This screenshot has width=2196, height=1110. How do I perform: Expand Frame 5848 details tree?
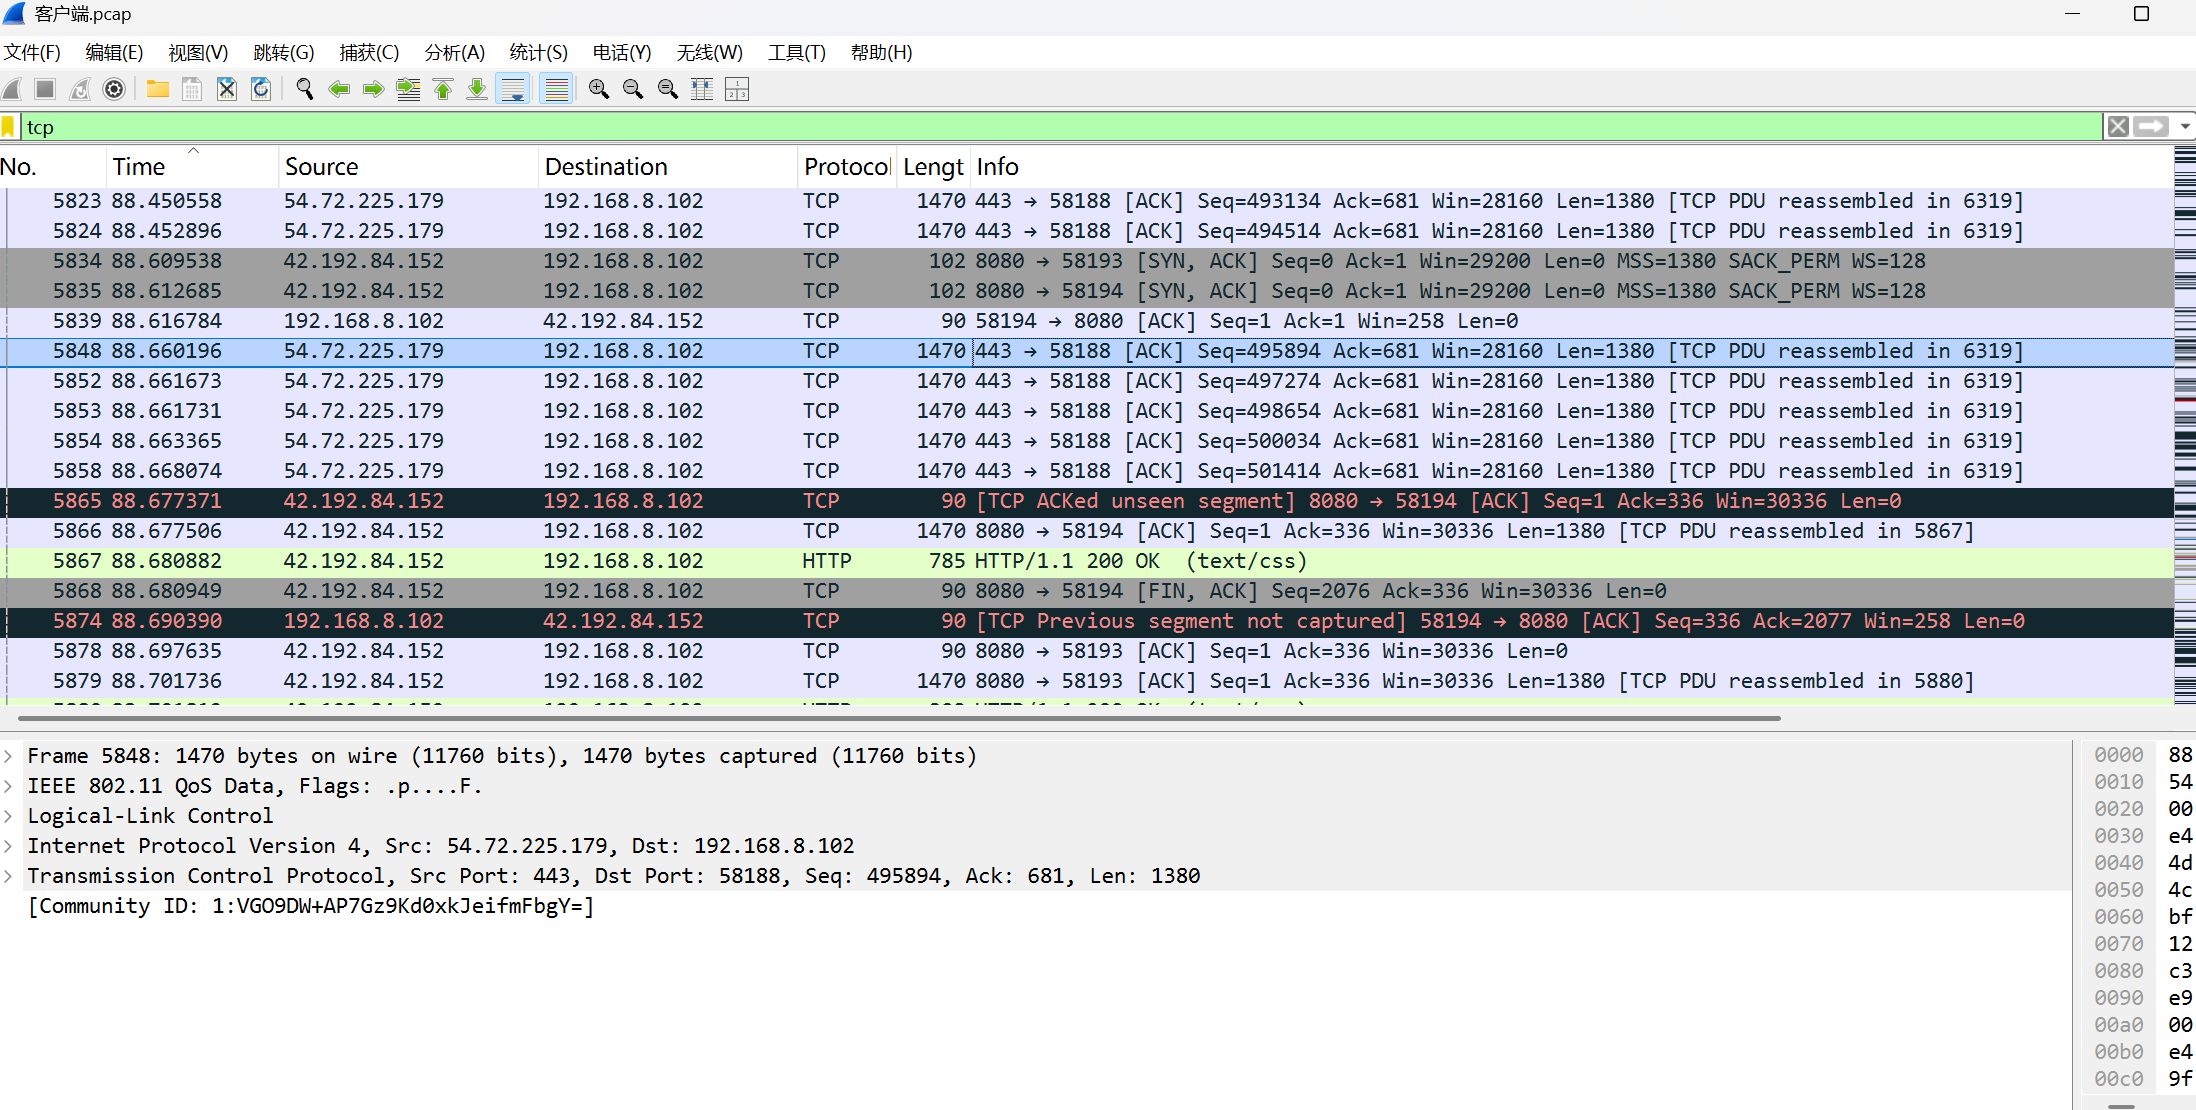tap(9, 756)
